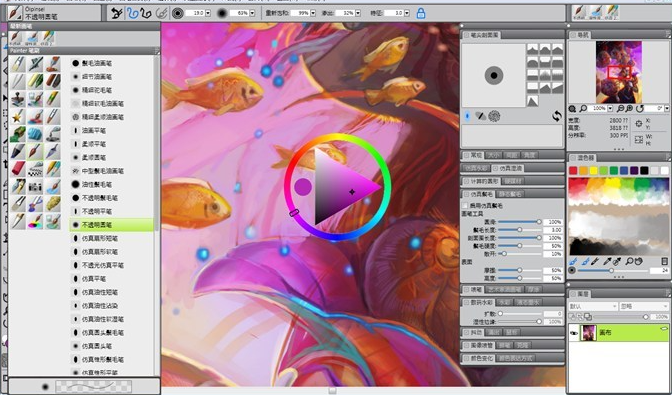Select 鬃毛油画笔 brush variant
This screenshot has width=672, height=395.
(111, 63)
